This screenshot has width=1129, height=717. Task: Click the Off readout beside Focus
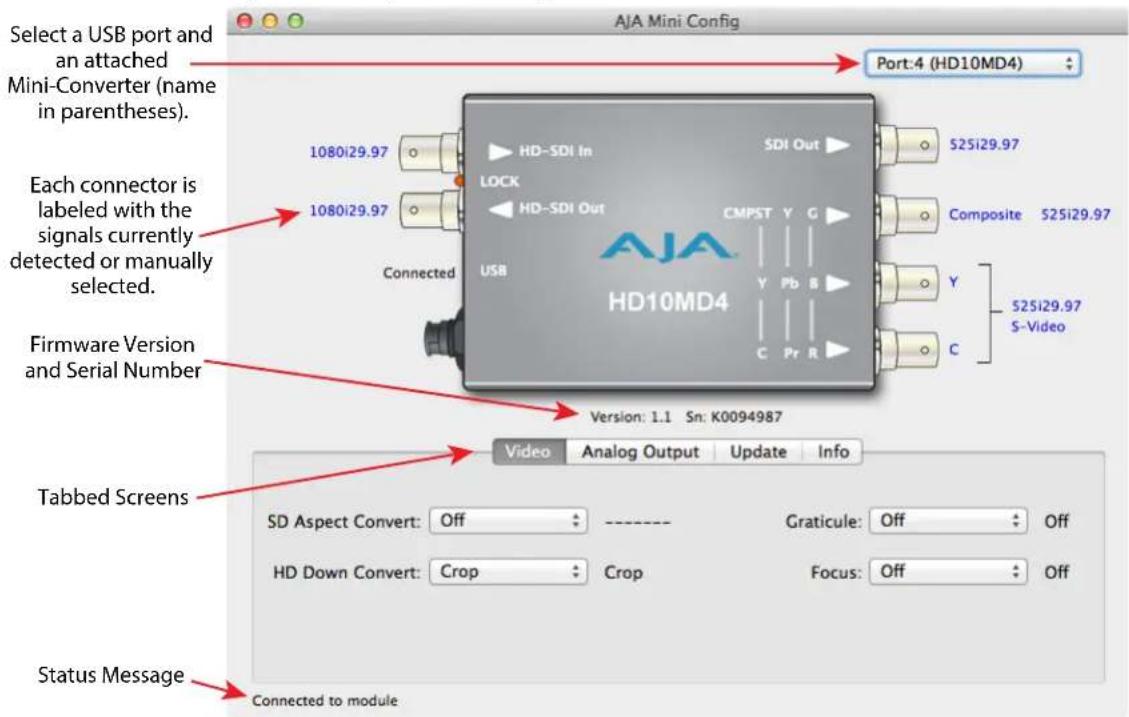(1056, 572)
